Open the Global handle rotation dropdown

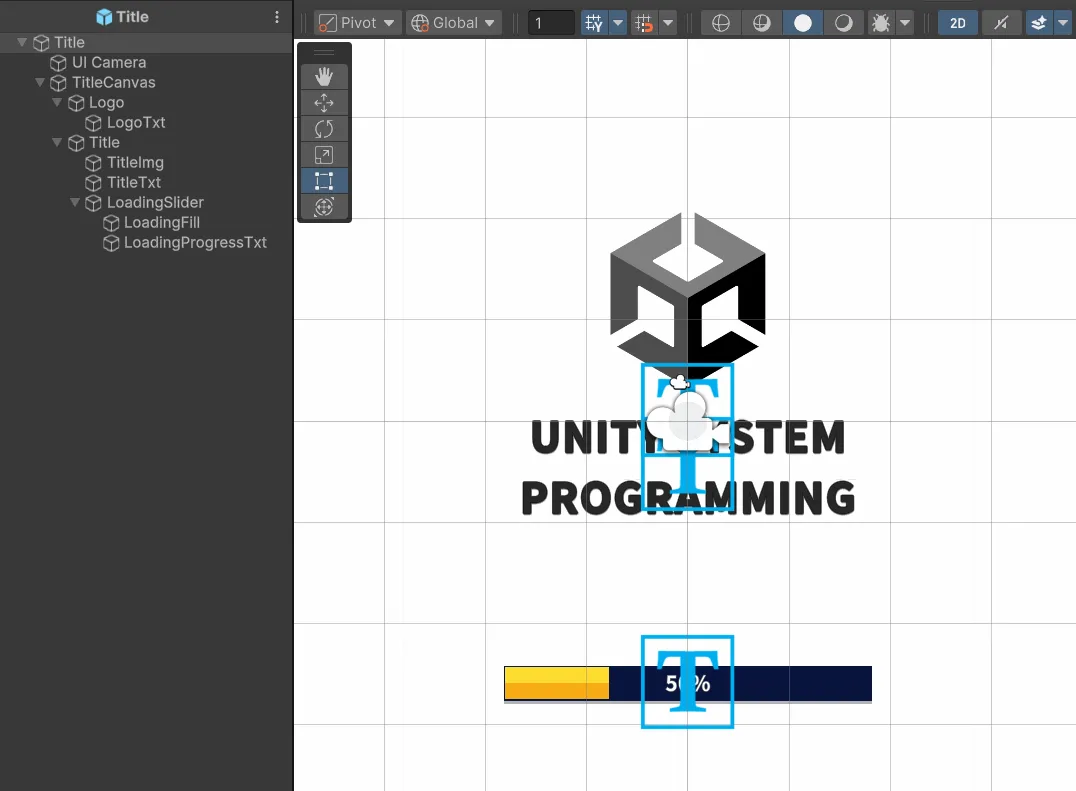(x=453, y=23)
